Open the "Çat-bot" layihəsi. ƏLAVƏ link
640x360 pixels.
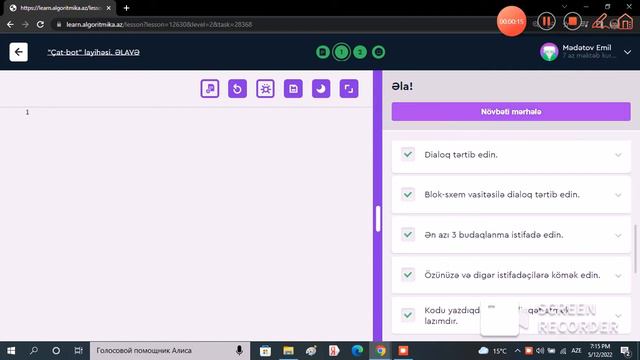(93, 52)
